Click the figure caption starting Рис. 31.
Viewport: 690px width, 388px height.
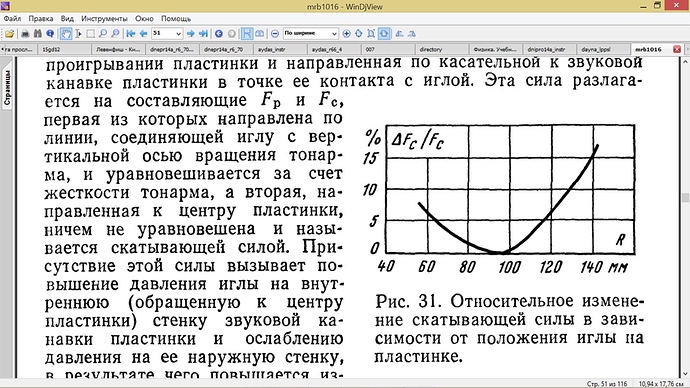pyautogui.click(x=509, y=329)
